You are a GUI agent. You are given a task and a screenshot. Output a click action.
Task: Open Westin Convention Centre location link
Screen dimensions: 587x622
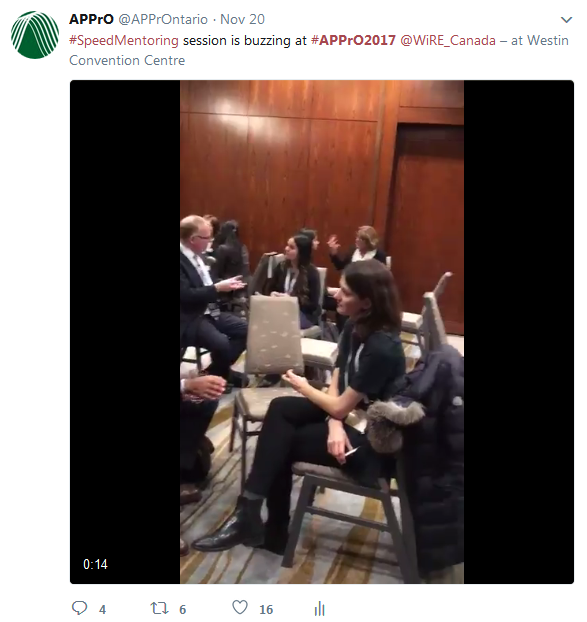point(319,50)
